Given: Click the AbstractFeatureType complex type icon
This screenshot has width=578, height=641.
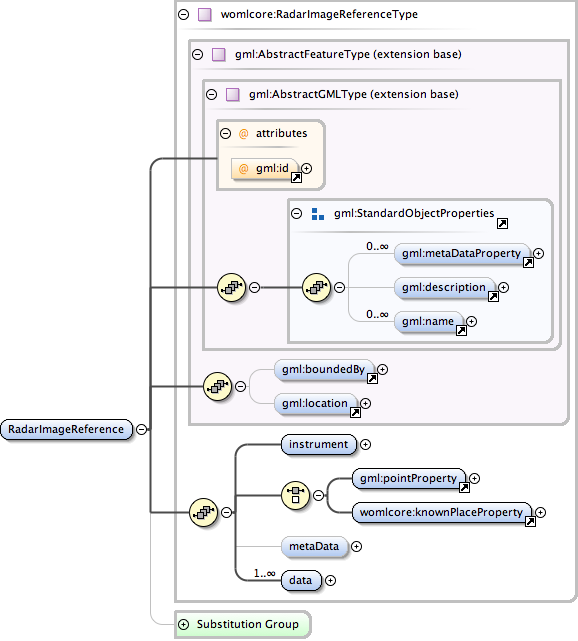Looking at the screenshot, I should coord(219,54).
